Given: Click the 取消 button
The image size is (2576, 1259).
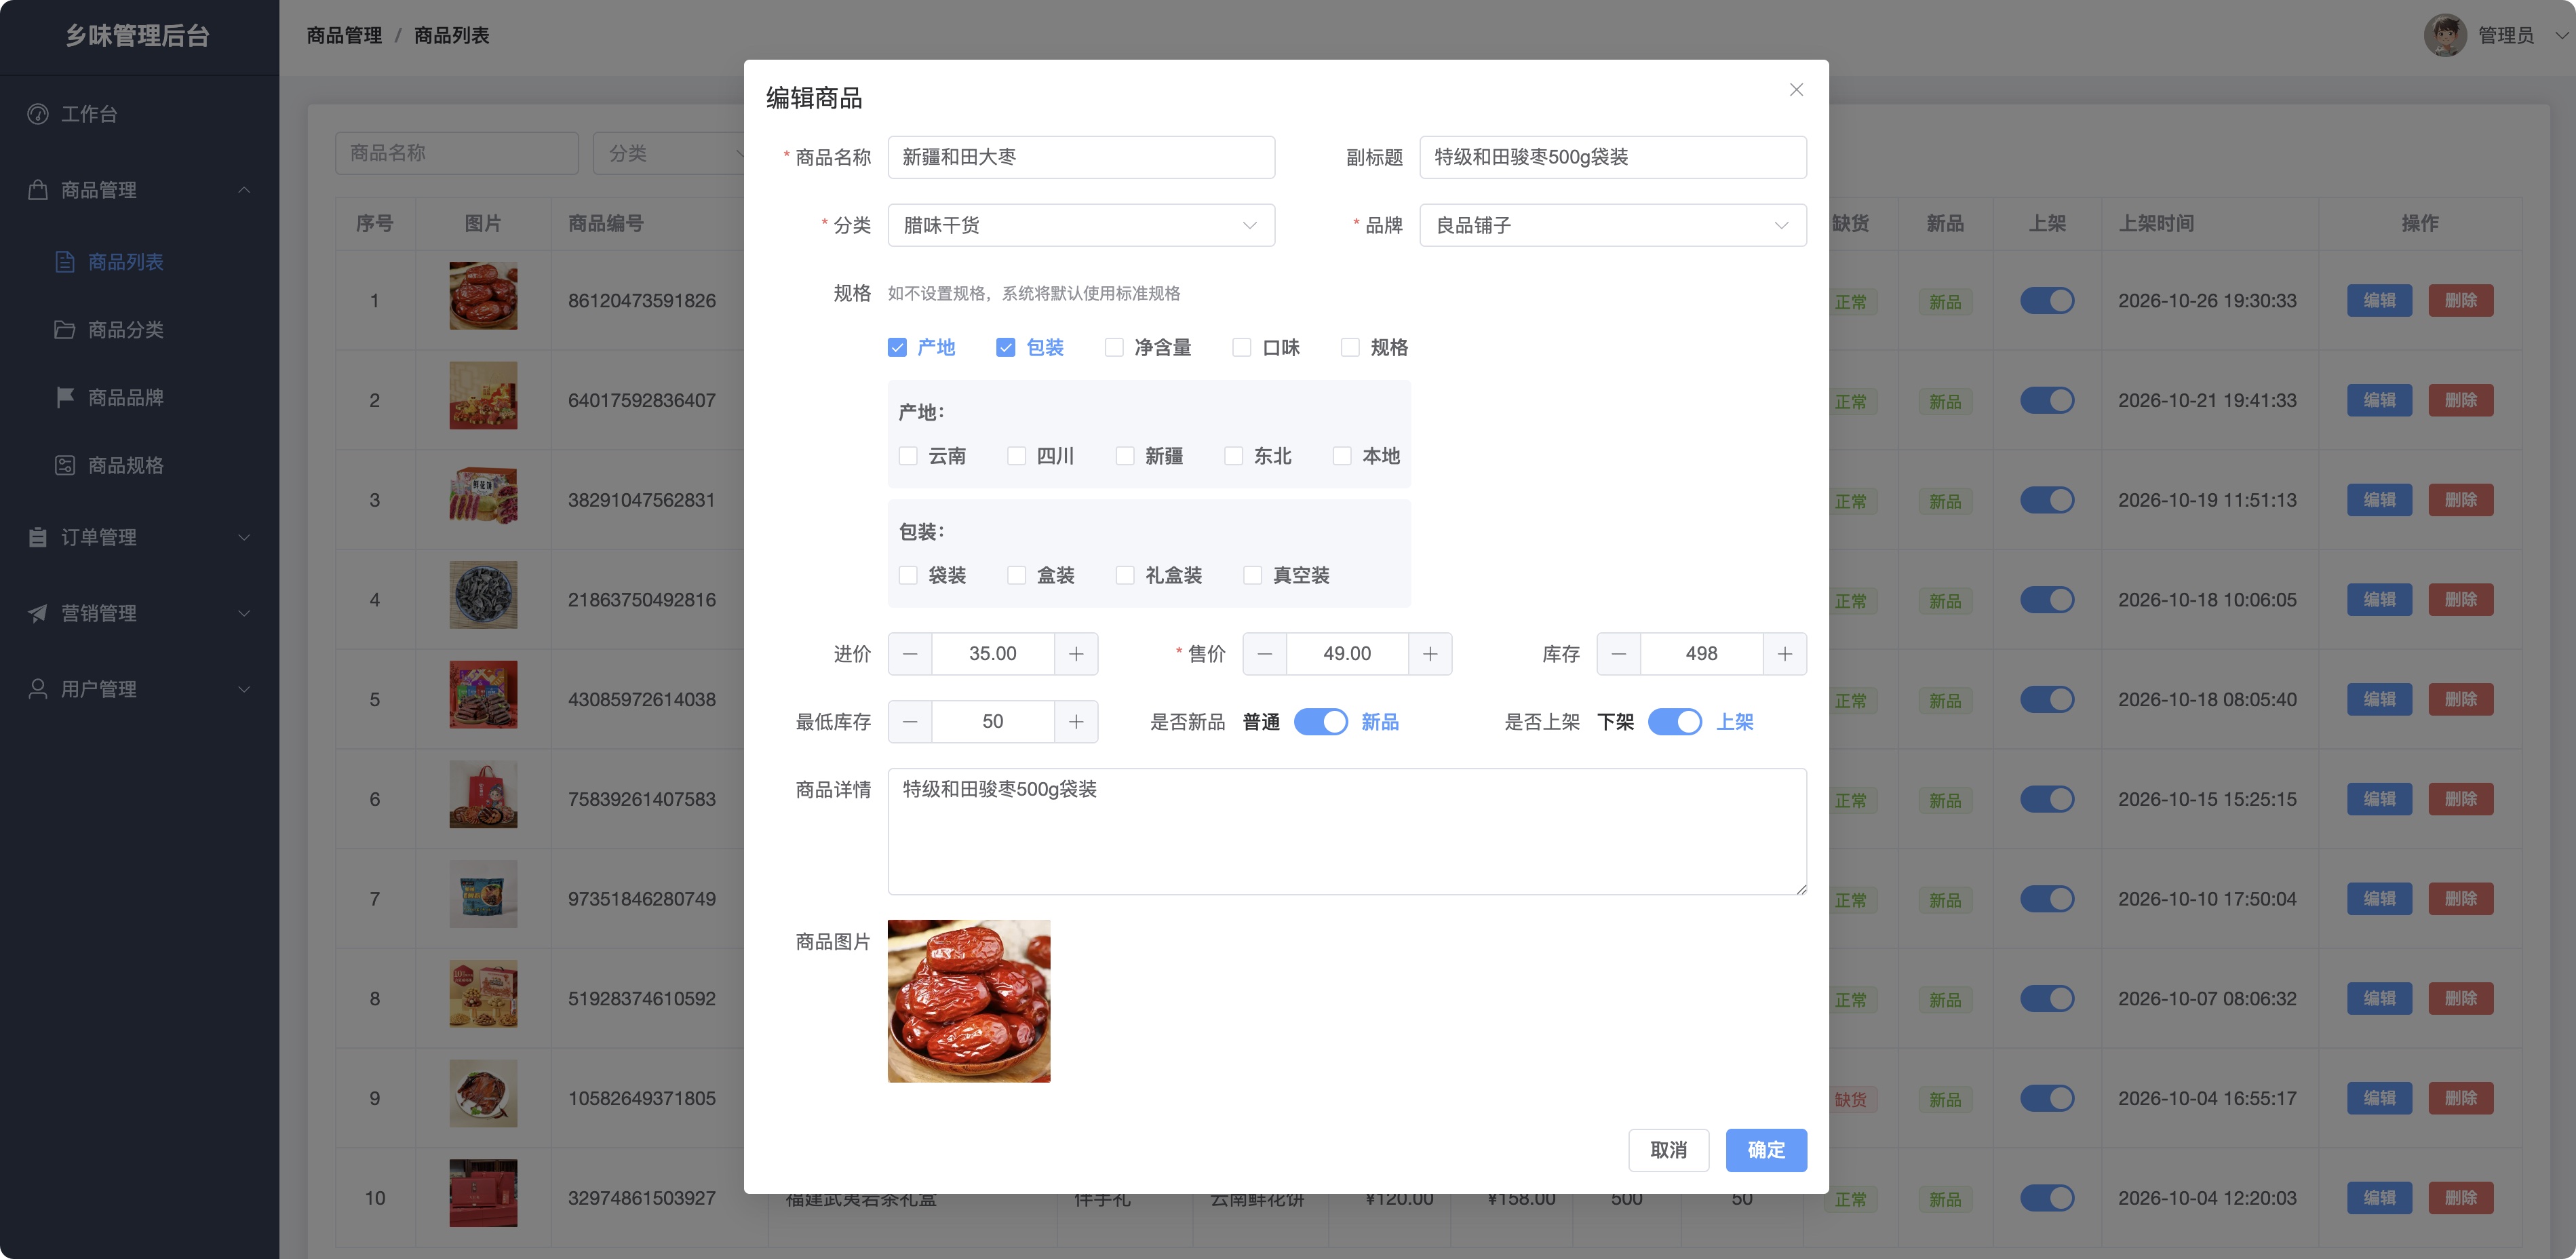Looking at the screenshot, I should 1668,1150.
